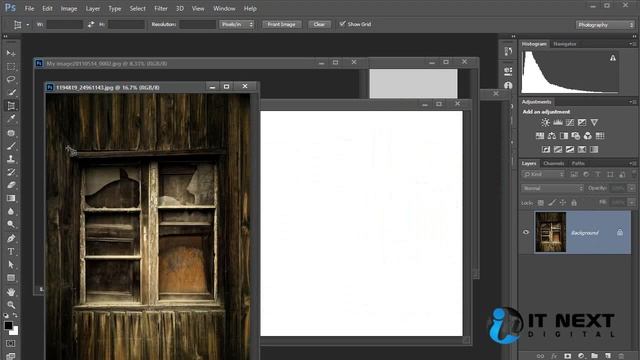Click the Clear button
The width and height of the screenshot is (640, 360).
click(319, 24)
